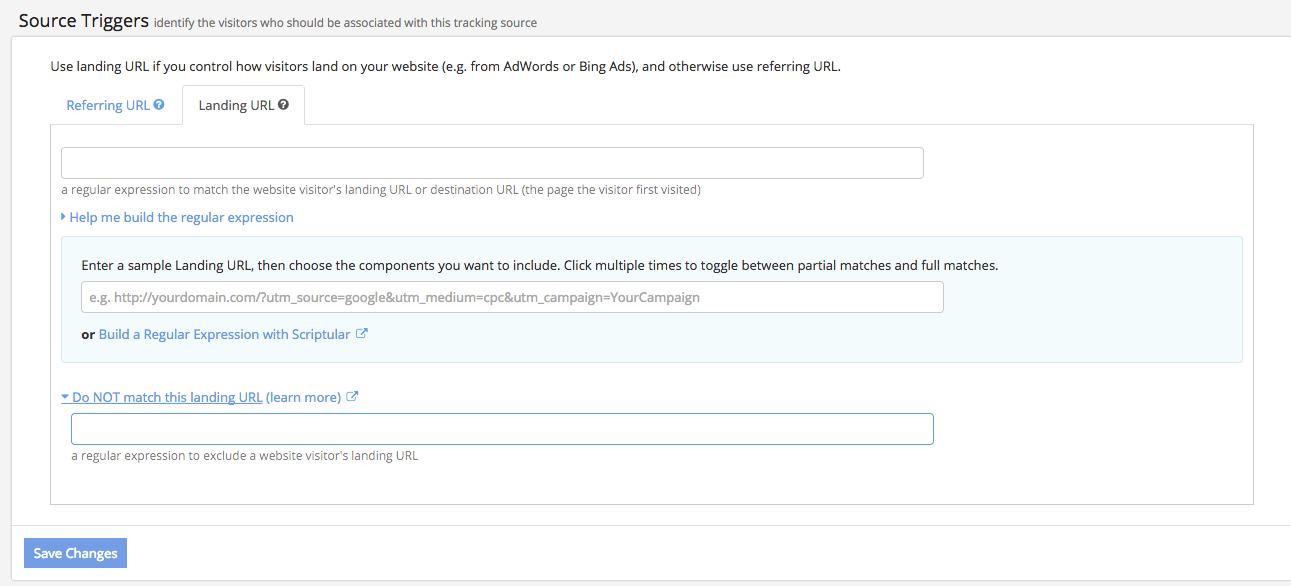Collapse the Do NOT match this landing URL section

click(167, 397)
